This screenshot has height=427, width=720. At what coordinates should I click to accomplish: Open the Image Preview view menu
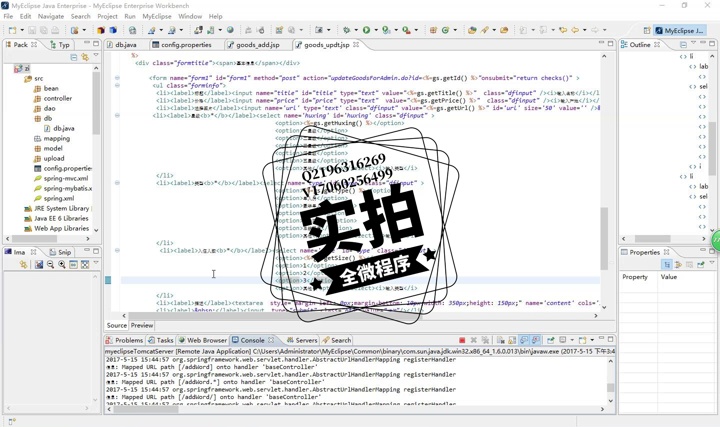tap(96, 263)
